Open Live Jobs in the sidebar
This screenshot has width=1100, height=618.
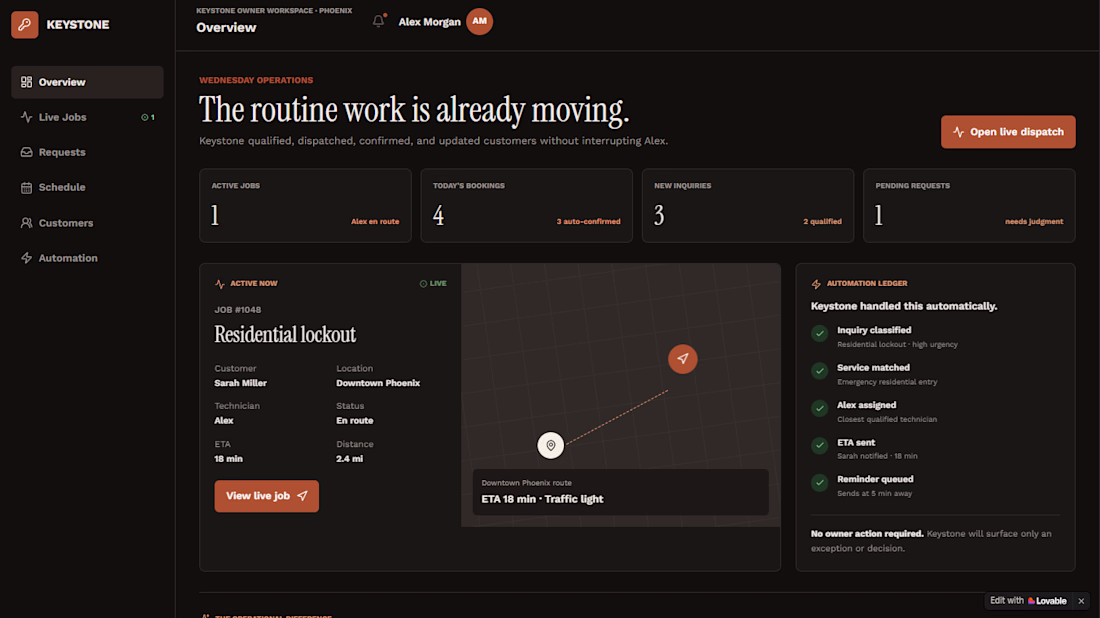[88, 117]
